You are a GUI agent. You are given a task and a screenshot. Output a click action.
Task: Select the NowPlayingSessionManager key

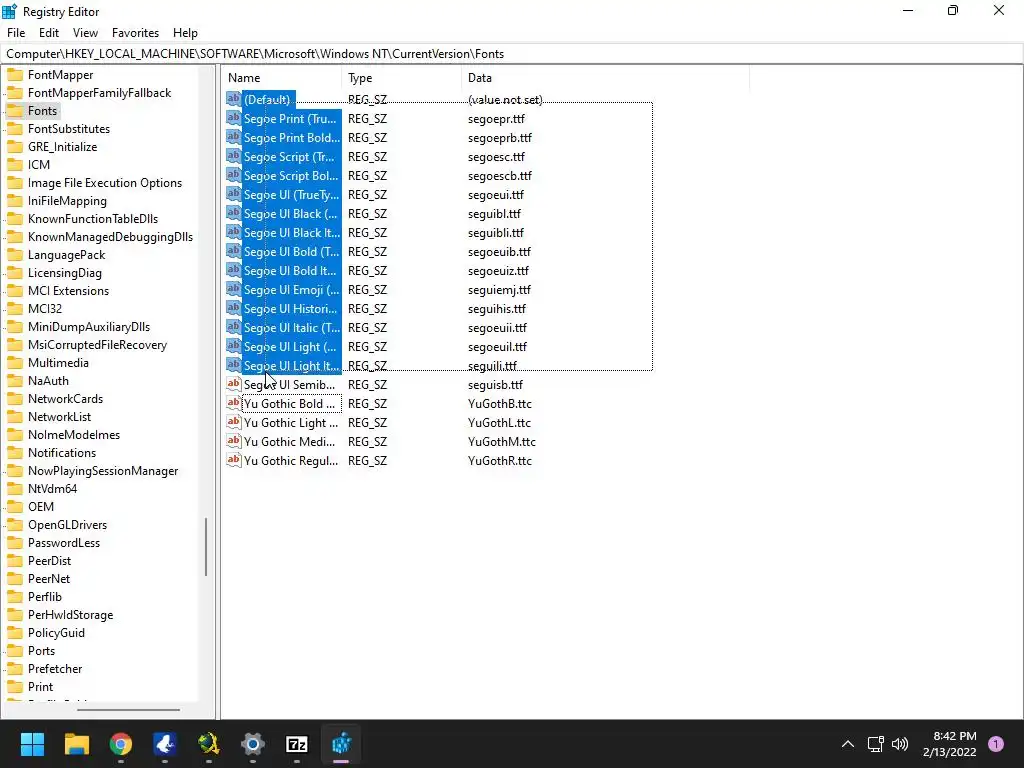103,471
